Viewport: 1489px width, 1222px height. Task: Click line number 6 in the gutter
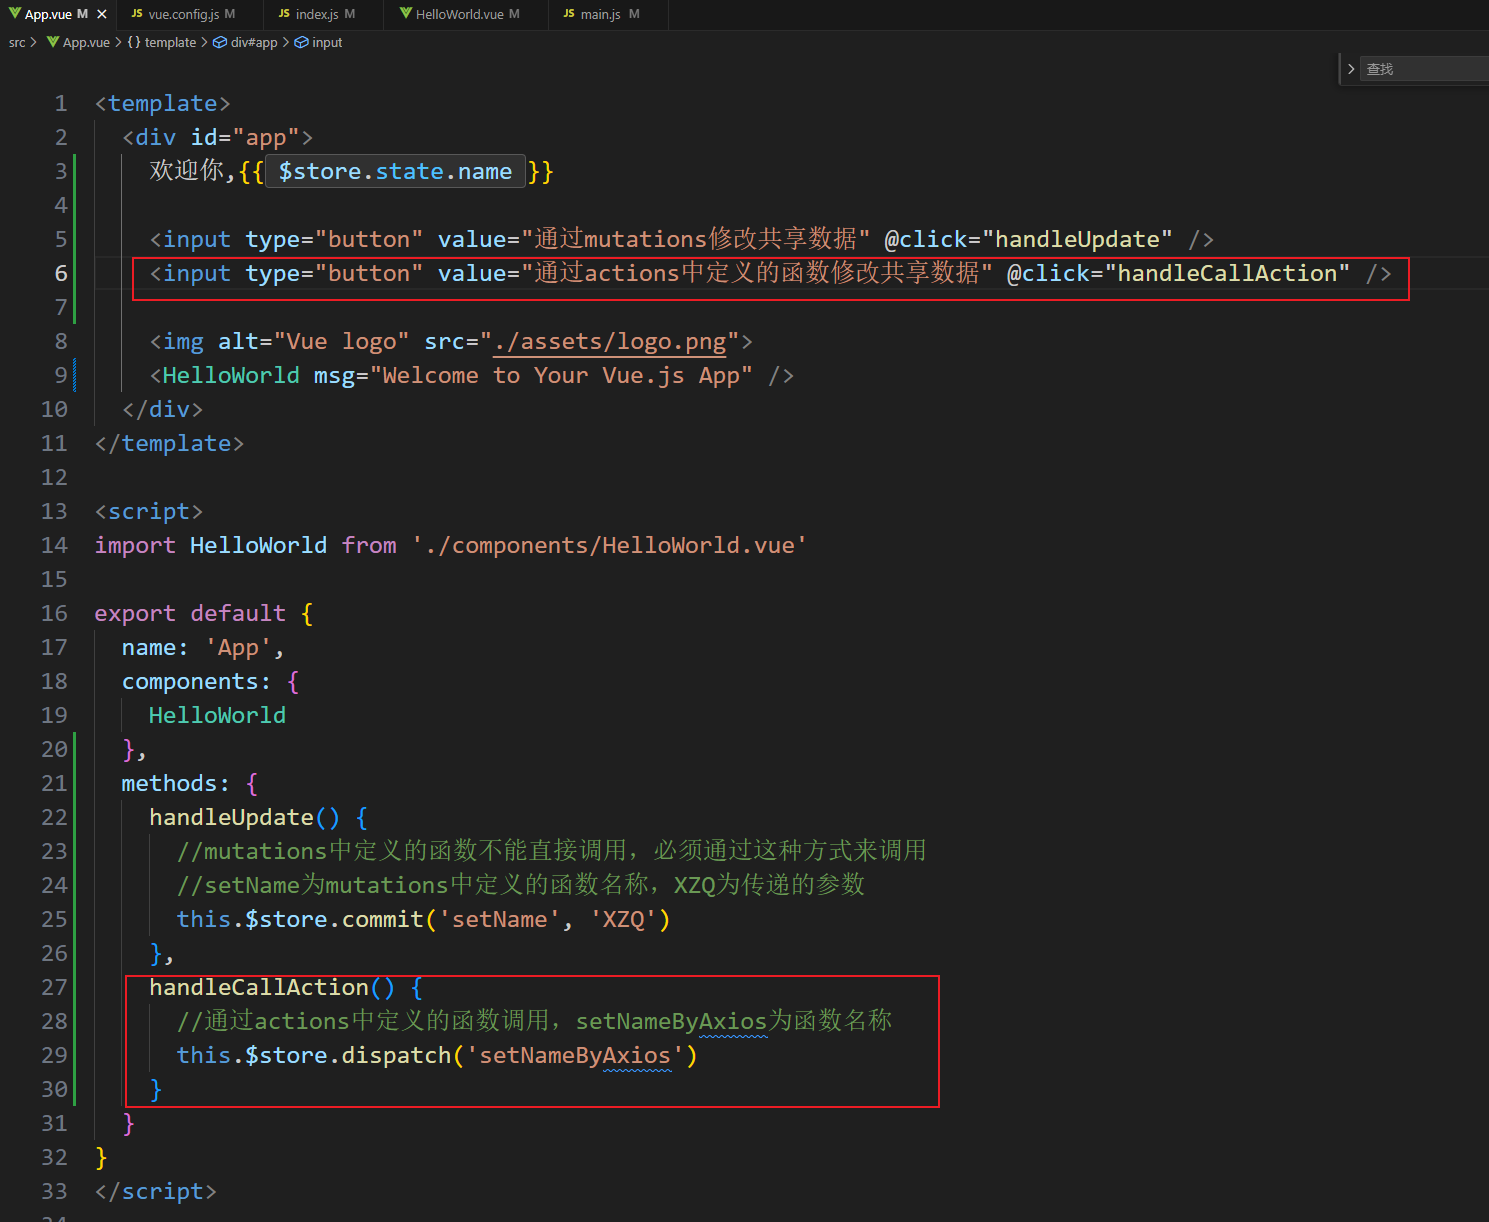(x=60, y=273)
